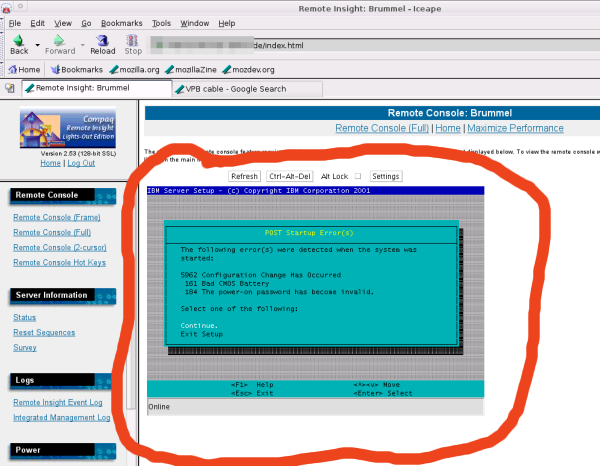
Task: Open the Survey link
Action: tap(25, 347)
